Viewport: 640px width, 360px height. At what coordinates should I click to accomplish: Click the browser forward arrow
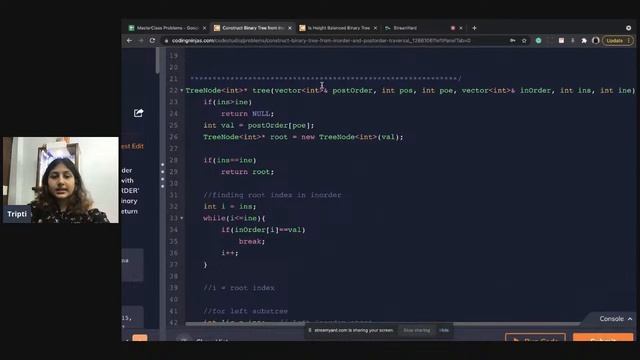(141, 40)
